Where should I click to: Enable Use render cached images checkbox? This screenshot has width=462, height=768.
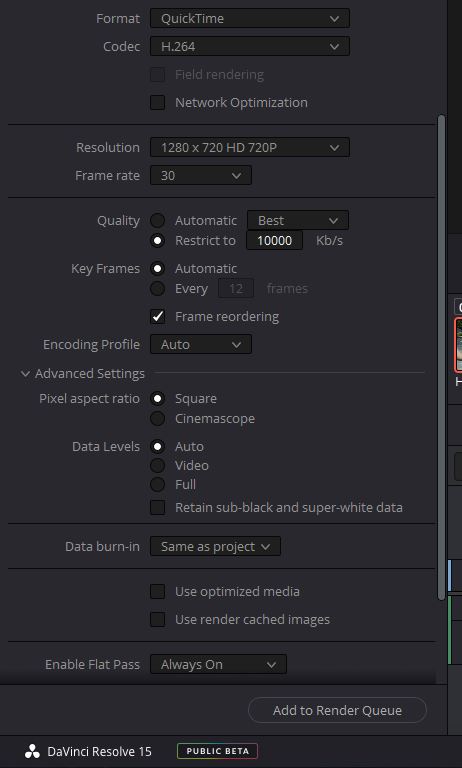click(x=157, y=620)
